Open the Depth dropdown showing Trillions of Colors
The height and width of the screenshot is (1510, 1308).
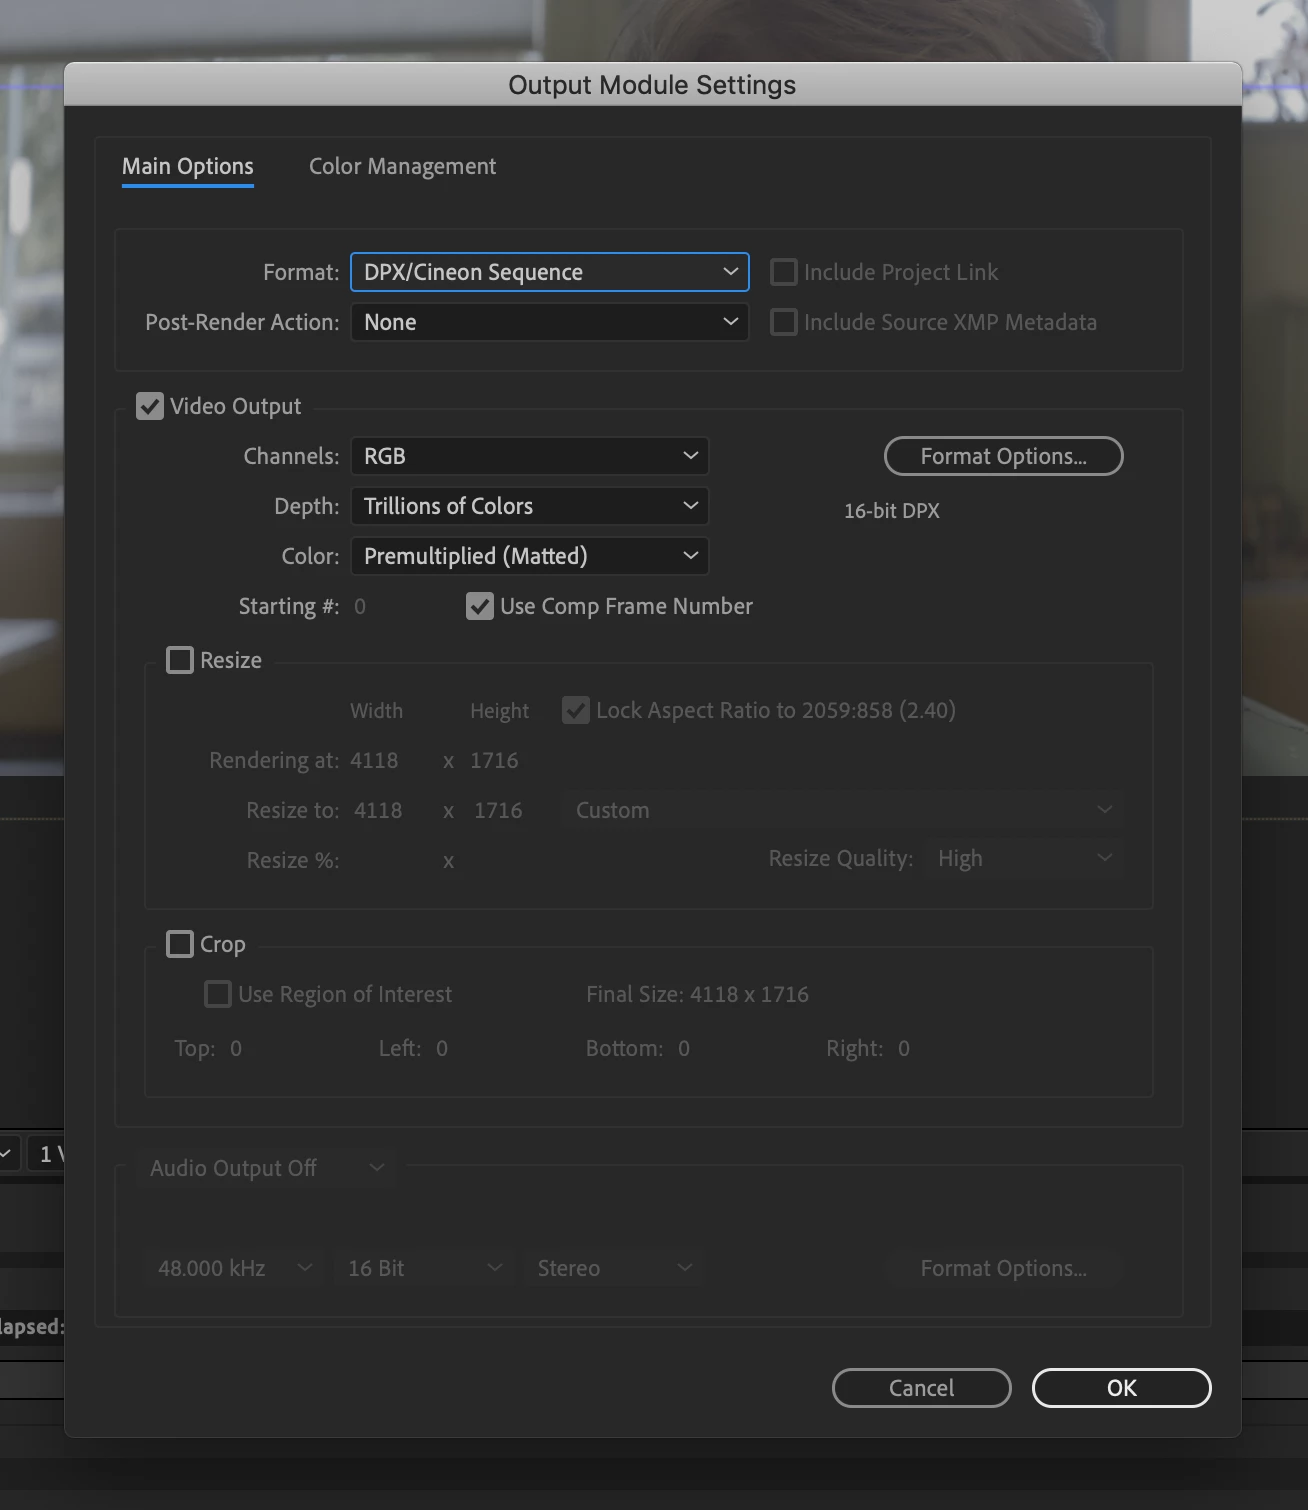tap(529, 506)
